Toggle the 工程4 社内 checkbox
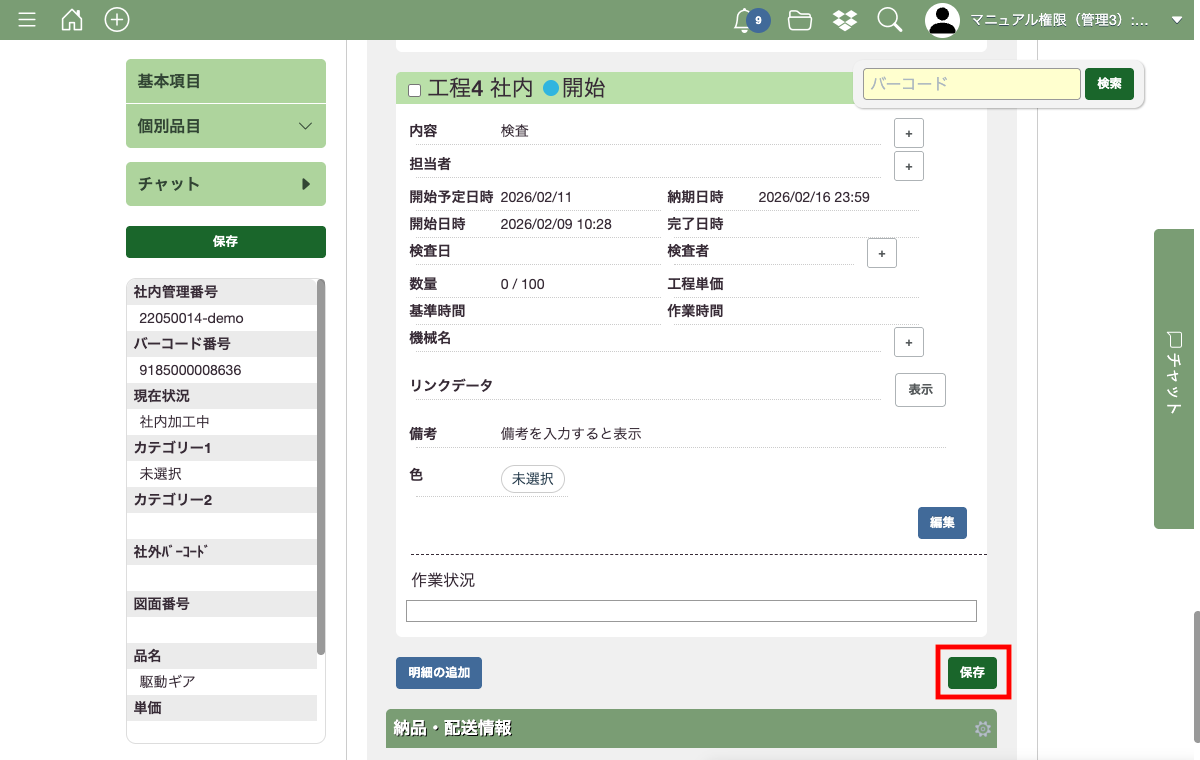Viewport: 1200px width, 760px height. click(415, 90)
